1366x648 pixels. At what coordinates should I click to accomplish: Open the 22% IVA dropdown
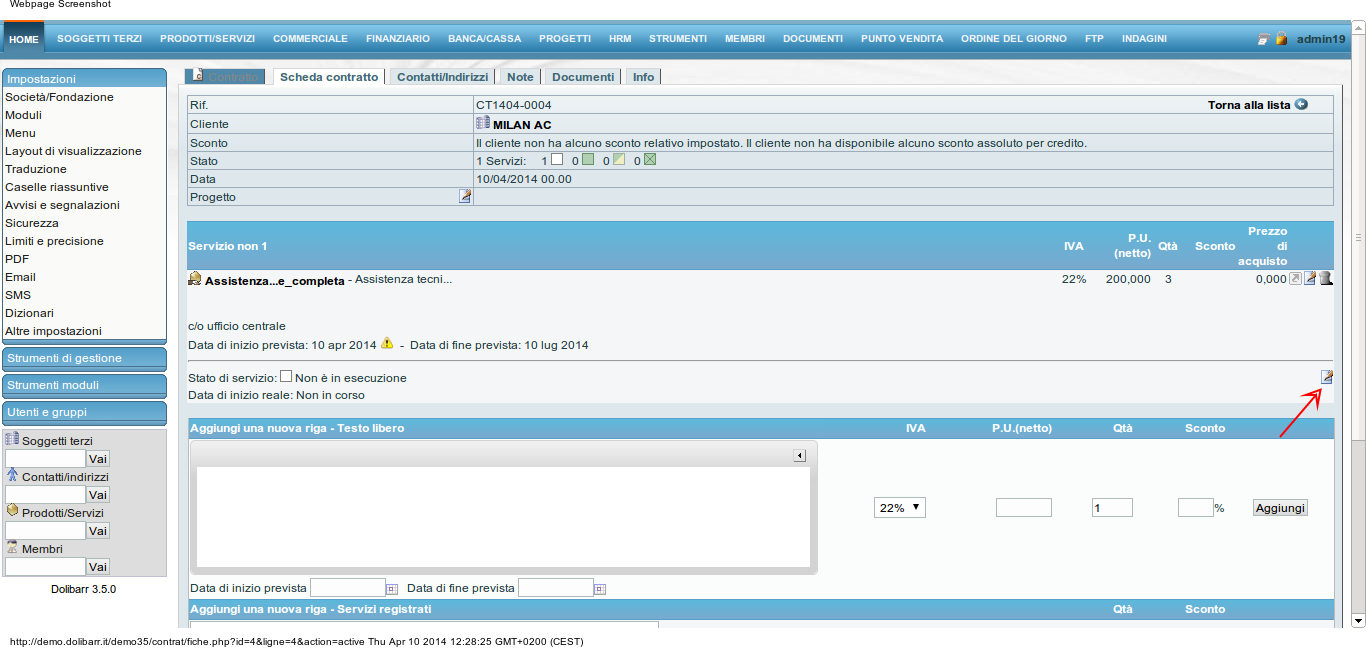point(899,508)
